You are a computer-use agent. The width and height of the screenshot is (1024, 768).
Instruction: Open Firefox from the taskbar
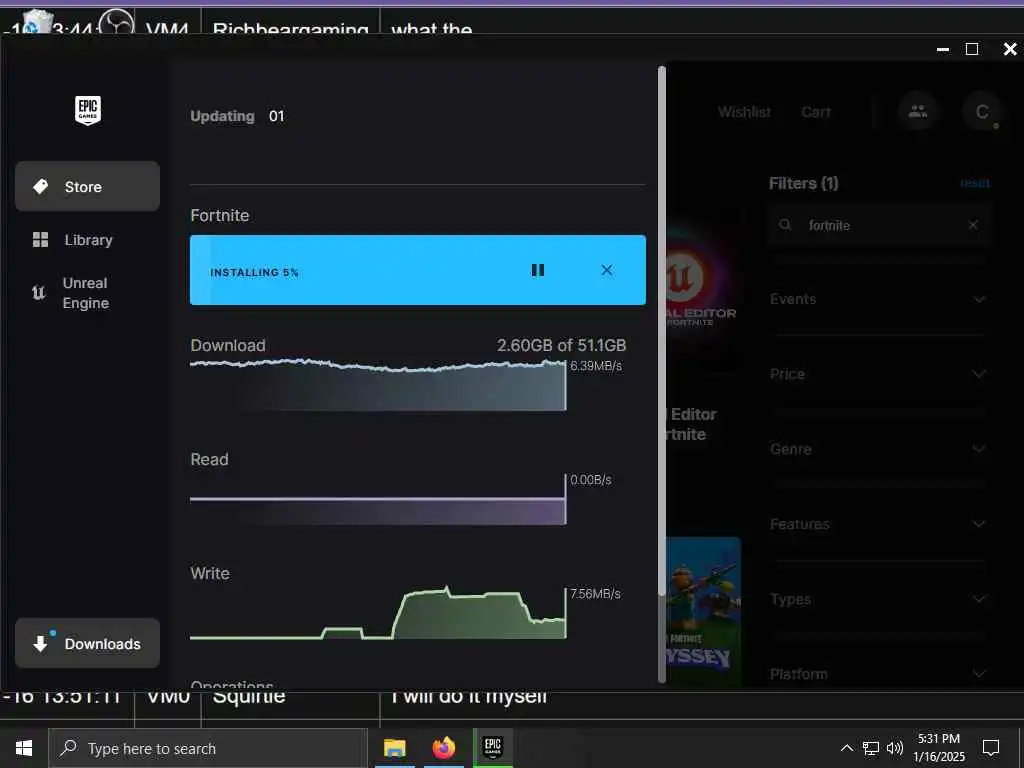point(444,748)
